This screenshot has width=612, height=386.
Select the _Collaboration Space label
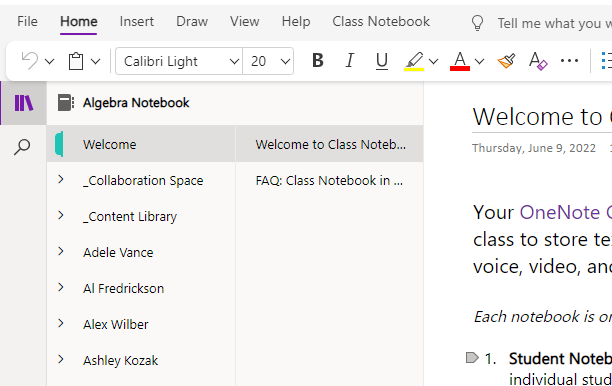click(143, 181)
